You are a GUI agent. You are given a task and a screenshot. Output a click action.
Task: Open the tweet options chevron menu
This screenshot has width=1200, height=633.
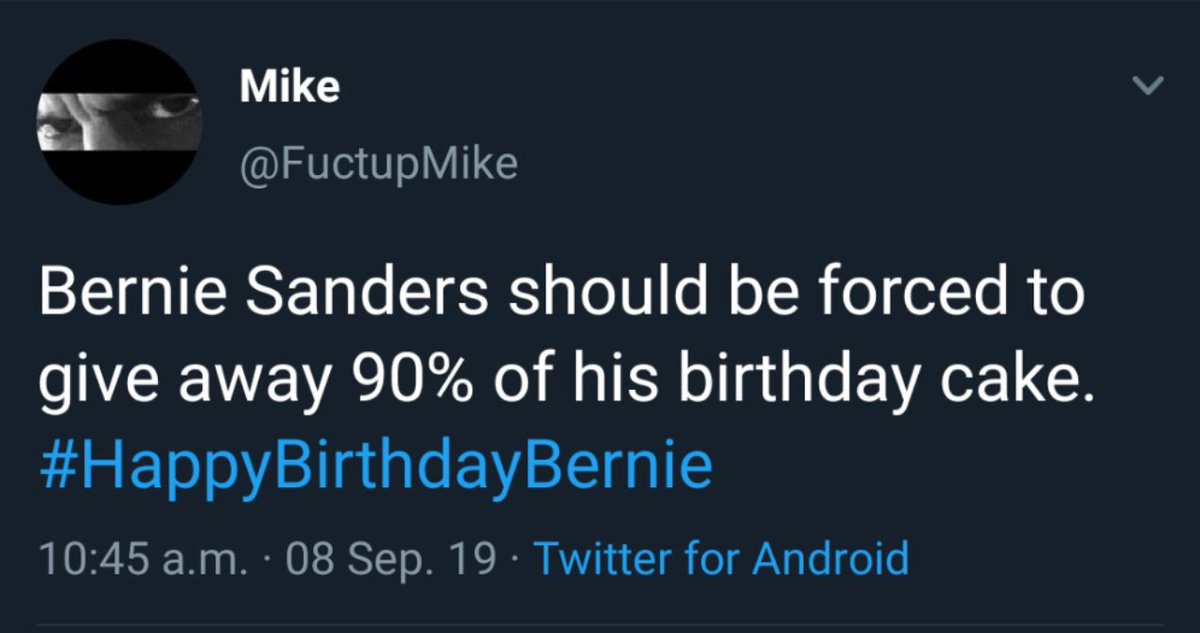[1152, 88]
